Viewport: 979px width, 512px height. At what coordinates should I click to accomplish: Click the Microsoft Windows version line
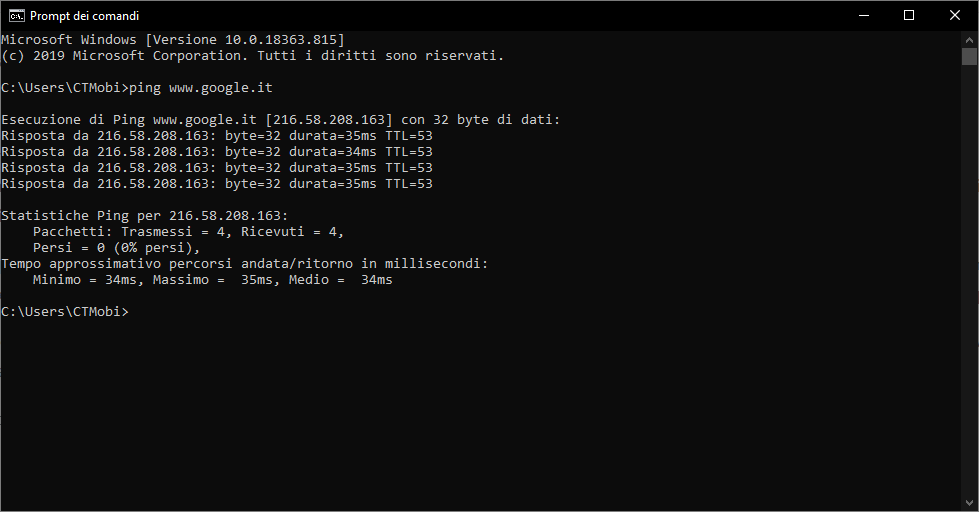point(172,40)
